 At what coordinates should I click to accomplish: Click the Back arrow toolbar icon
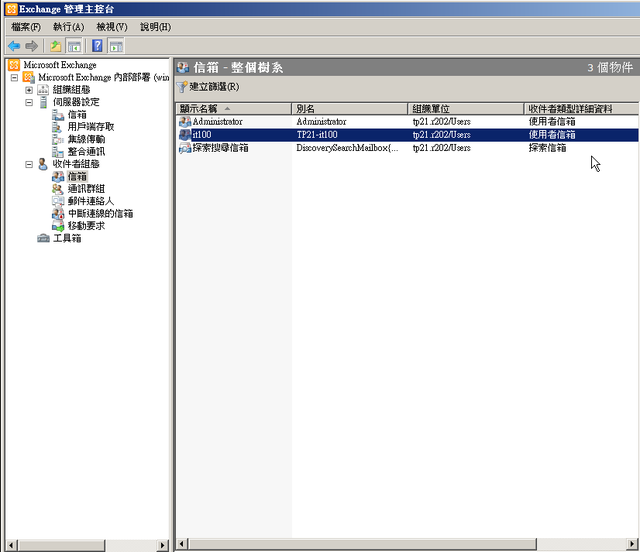tap(14, 46)
